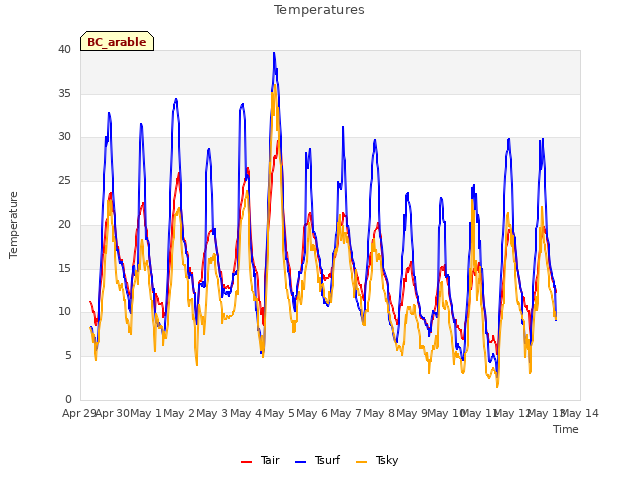The width and height of the screenshot is (640, 480).
Task: Click the Time x-axis title
Action: click(565, 429)
